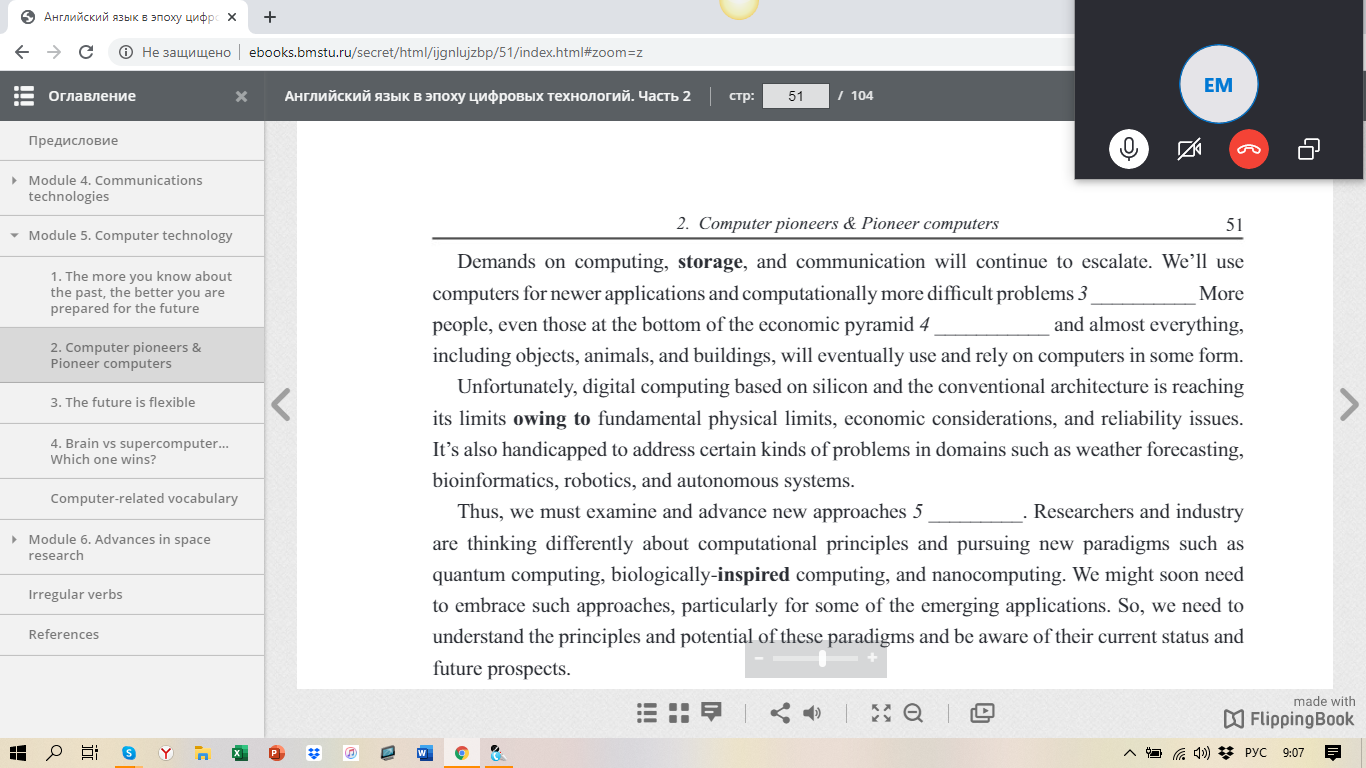The height and width of the screenshot is (768, 1366).
Task: Show page thumbnails grid view
Action: tap(679, 713)
